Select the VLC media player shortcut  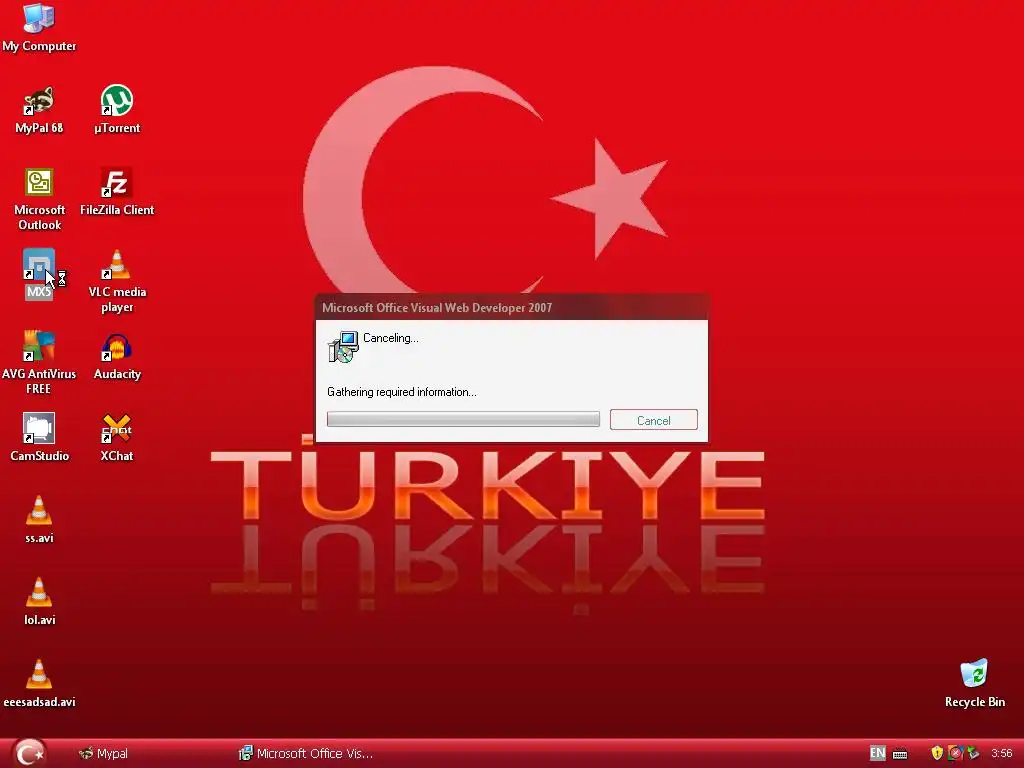117,281
